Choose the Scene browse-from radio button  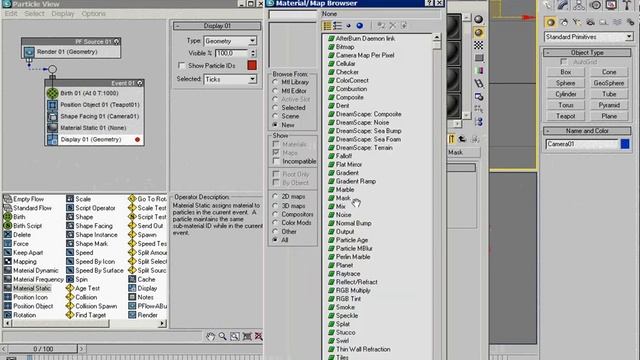(275, 116)
